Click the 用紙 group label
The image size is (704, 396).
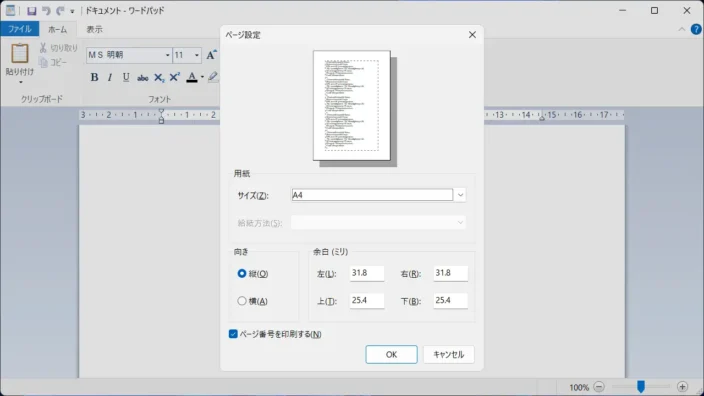(242, 173)
